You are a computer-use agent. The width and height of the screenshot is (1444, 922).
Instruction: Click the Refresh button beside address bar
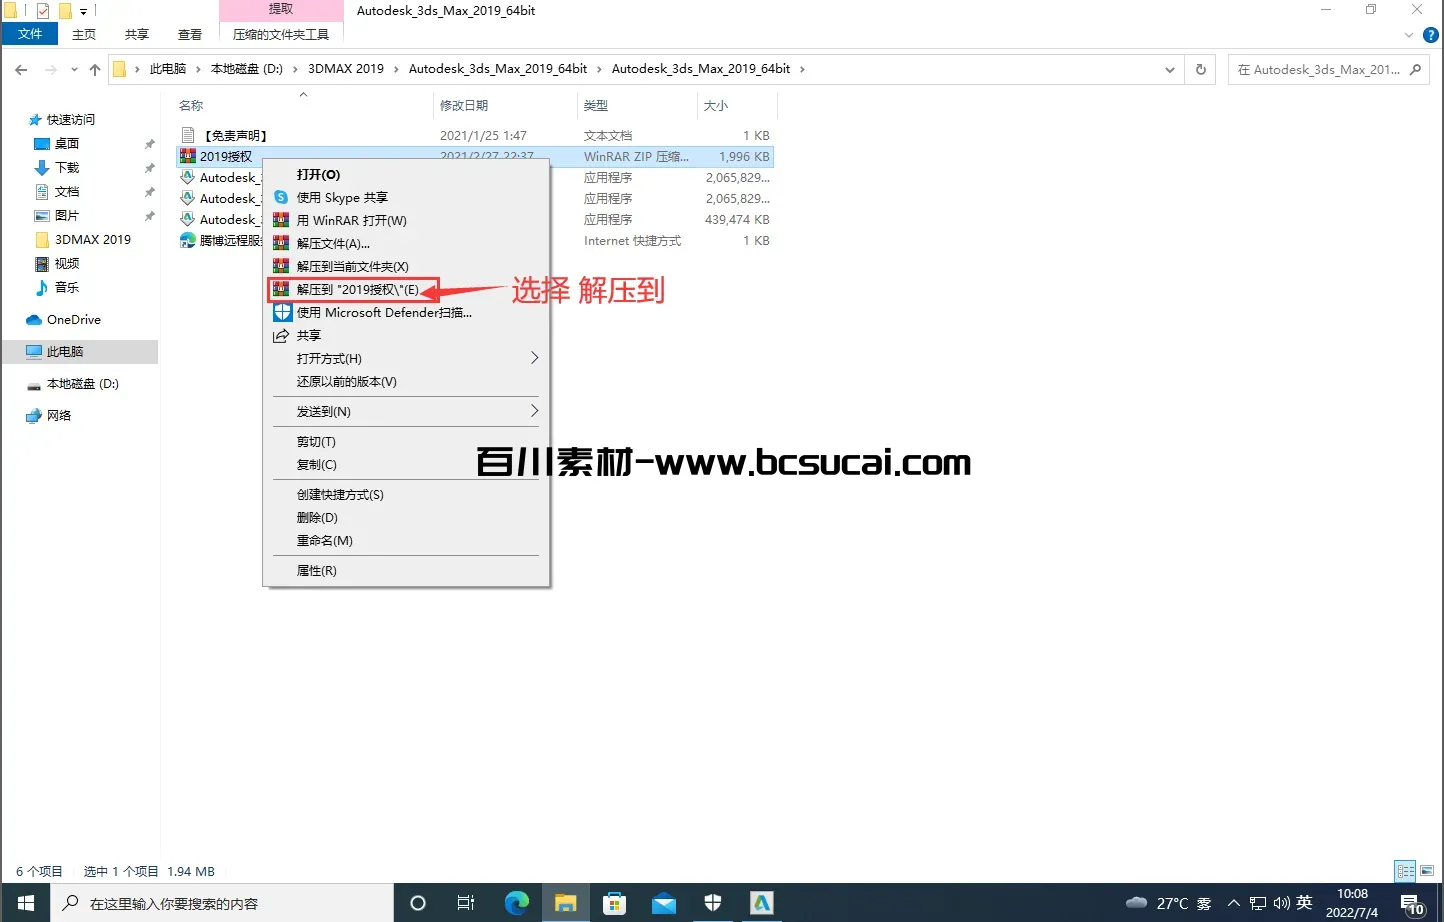[1200, 69]
